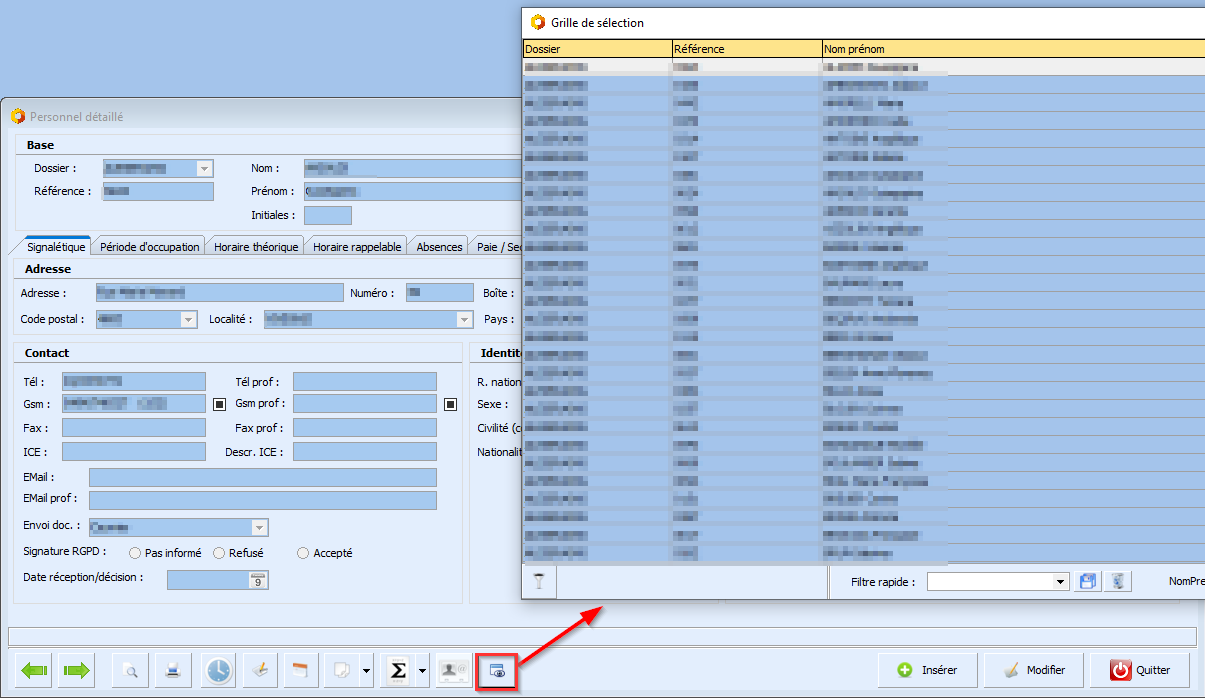Switch to the 'Période d'occupation' tab
This screenshot has width=1205, height=698.
click(x=150, y=247)
